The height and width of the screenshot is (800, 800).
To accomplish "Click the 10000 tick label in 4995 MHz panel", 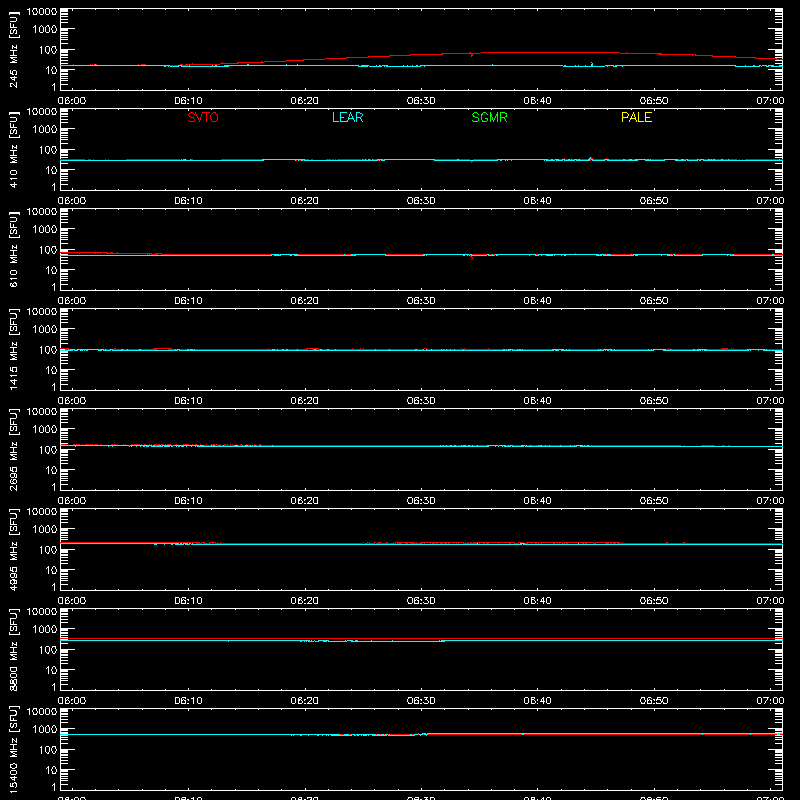I will click(42, 512).
